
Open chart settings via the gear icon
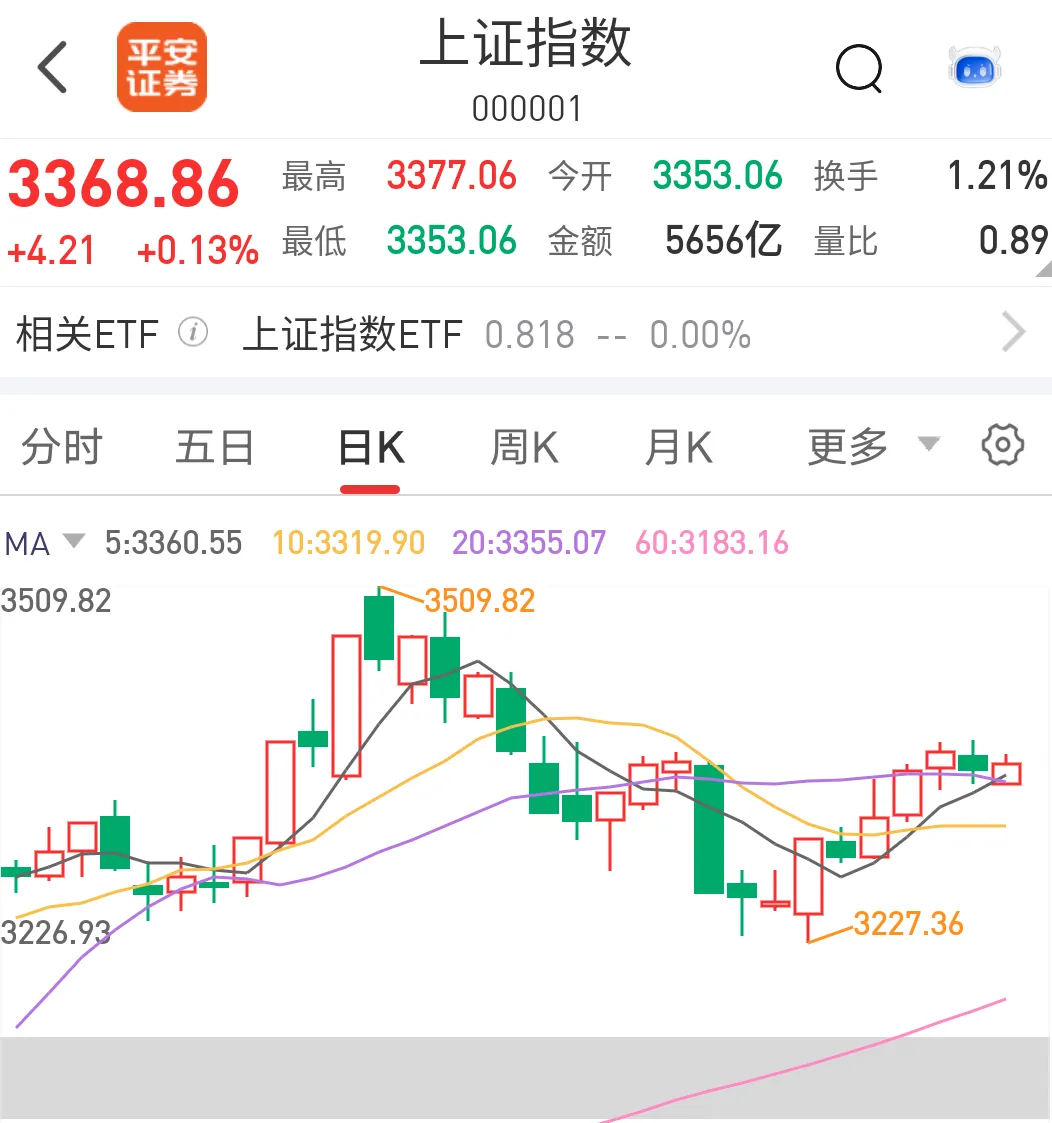[1001, 445]
